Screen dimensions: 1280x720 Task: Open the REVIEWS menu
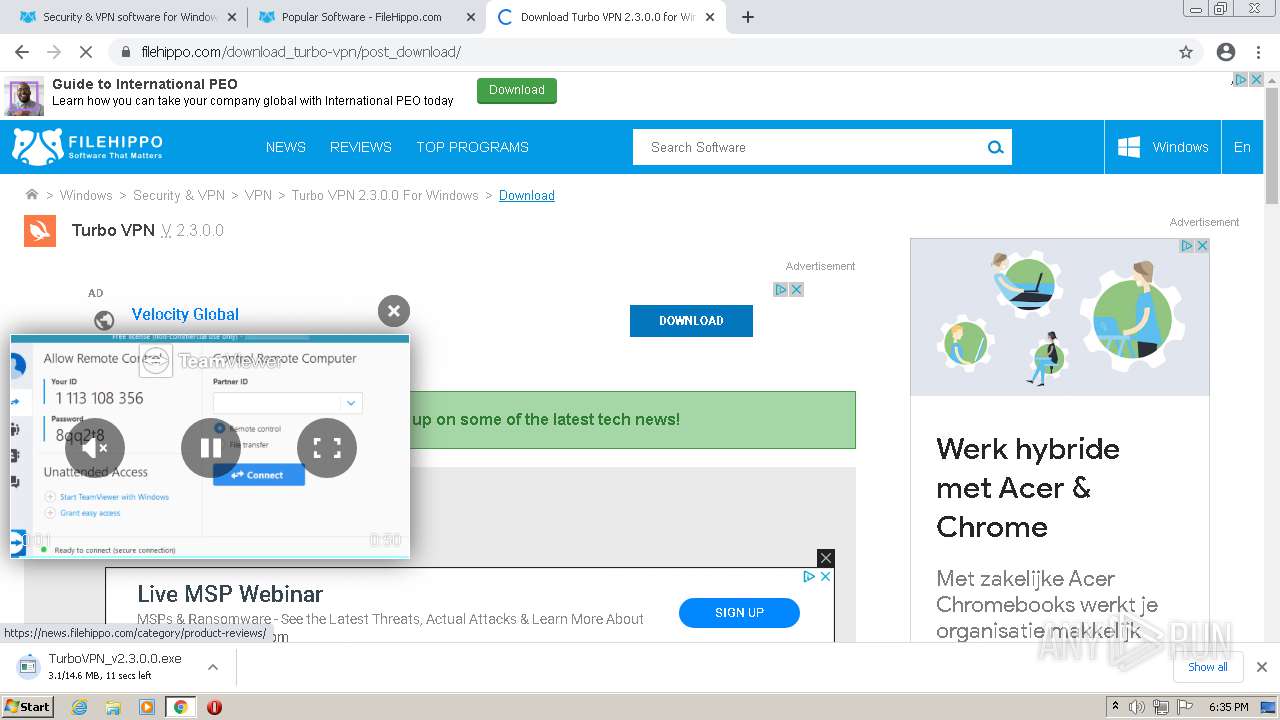tap(361, 147)
